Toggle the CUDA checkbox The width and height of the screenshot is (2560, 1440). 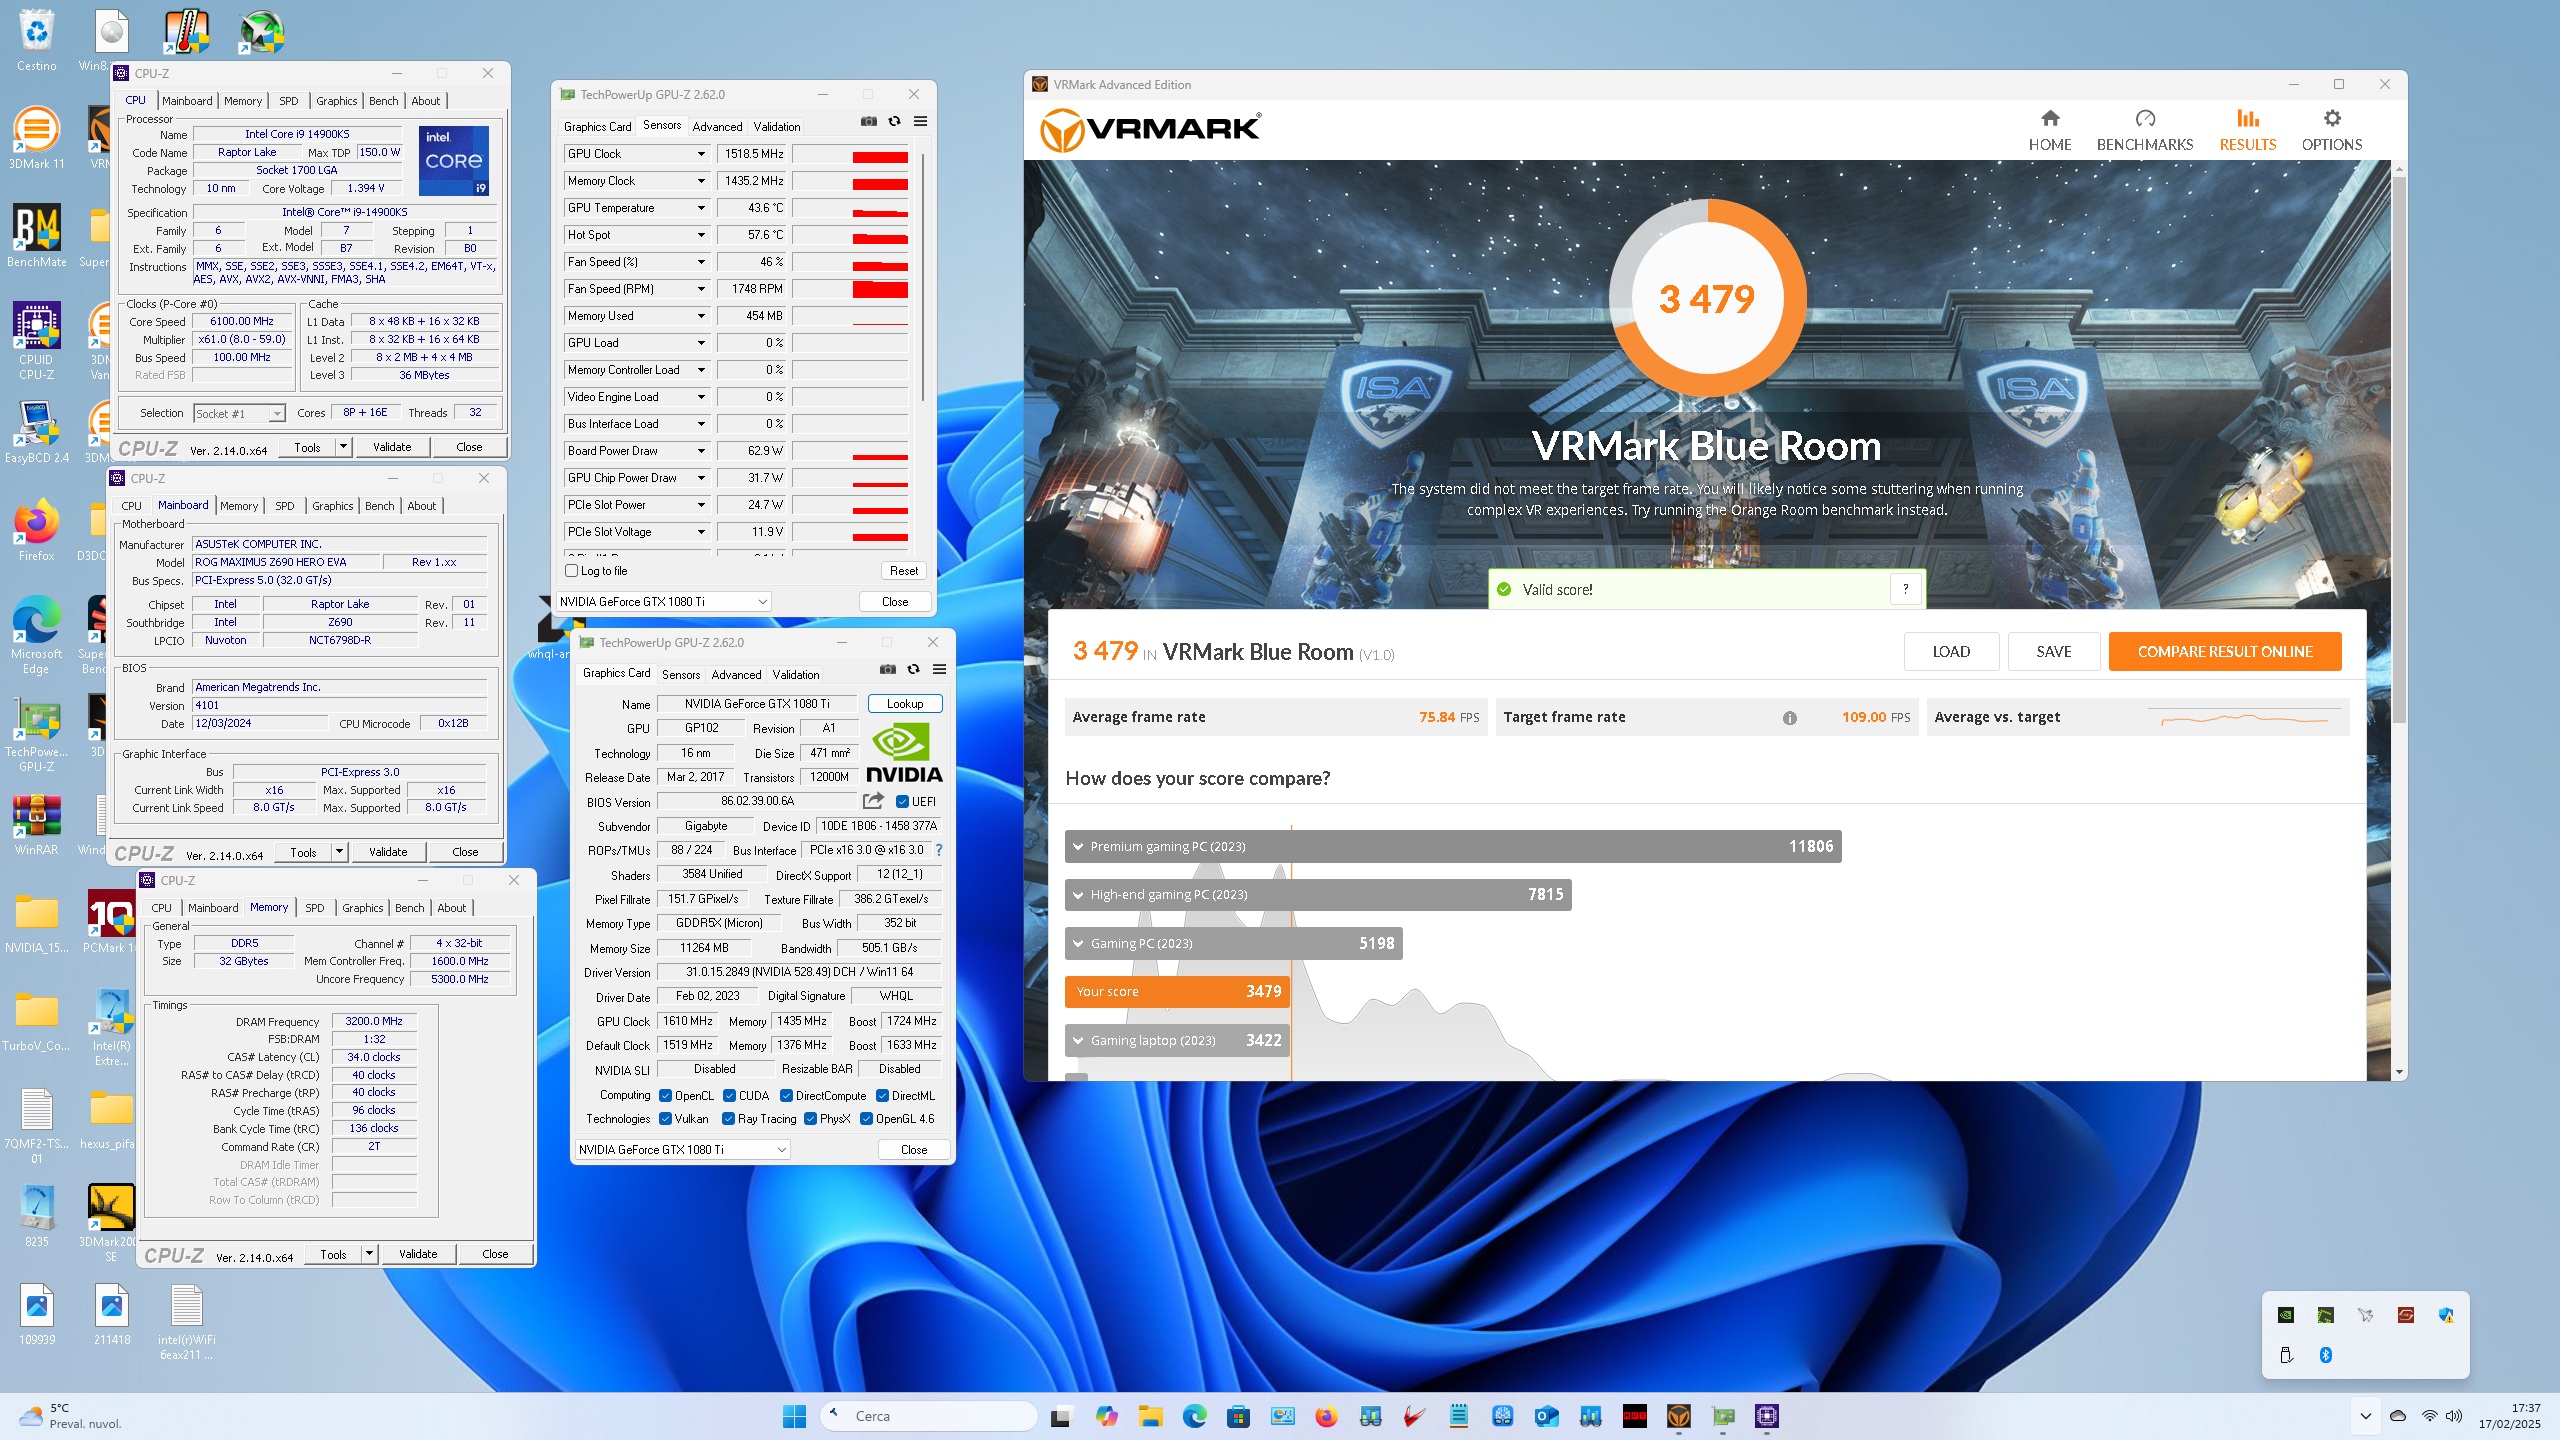pyautogui.click(x=729, y=1096)
